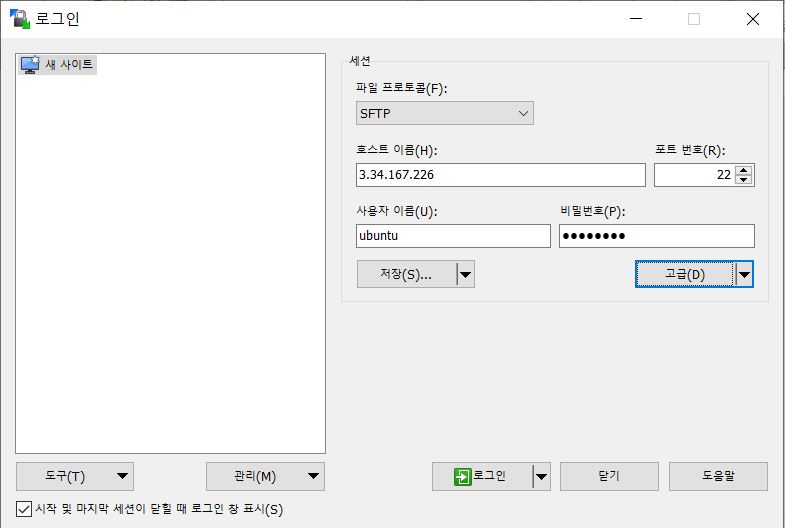The height and width of the screenshot is (528, 785).
Task: Click the new site monitor icon
Action: tap(30, 65)
